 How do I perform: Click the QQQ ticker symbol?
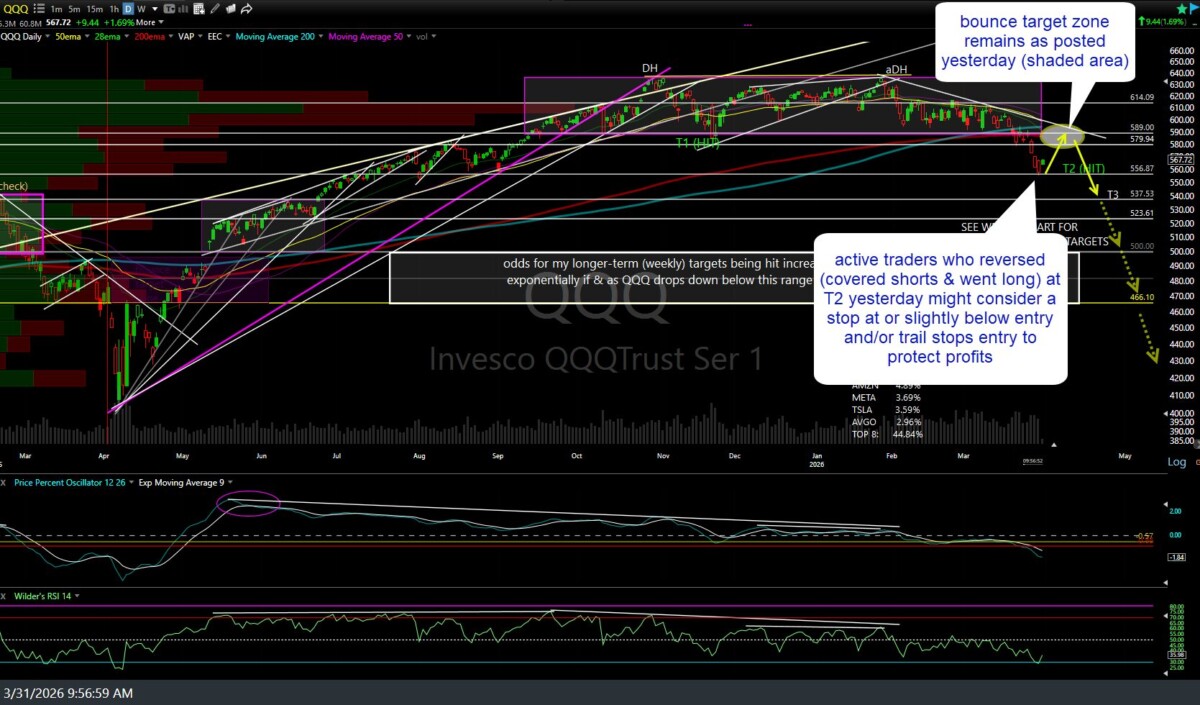click(x=16, y=9)
